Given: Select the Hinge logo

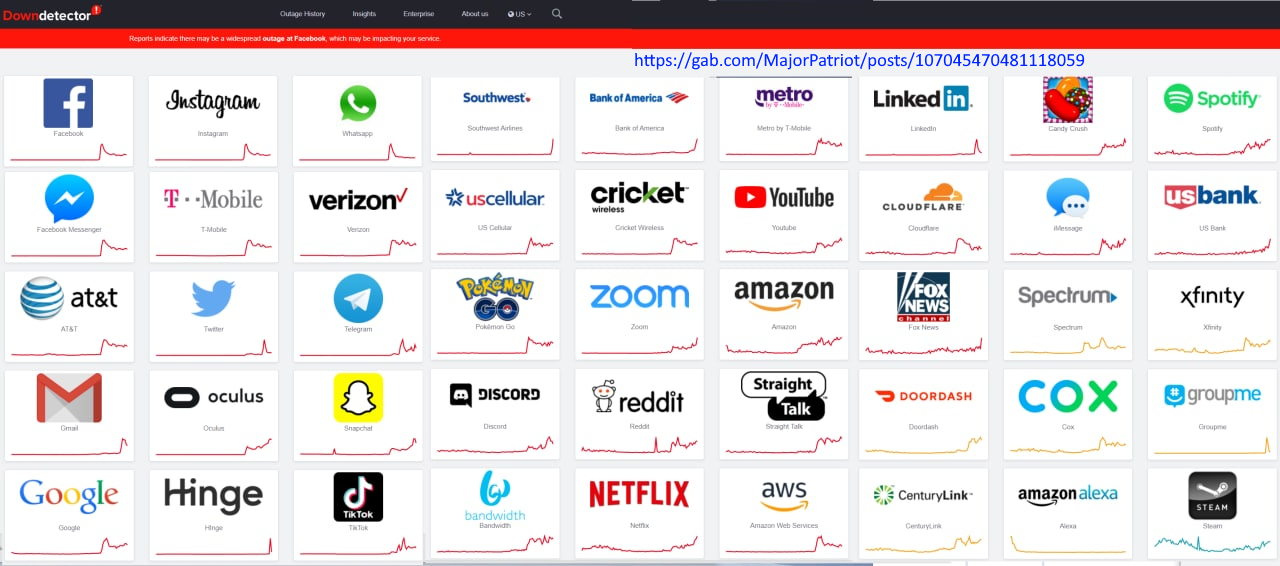Looking at the screenshot, I should 213,495.
